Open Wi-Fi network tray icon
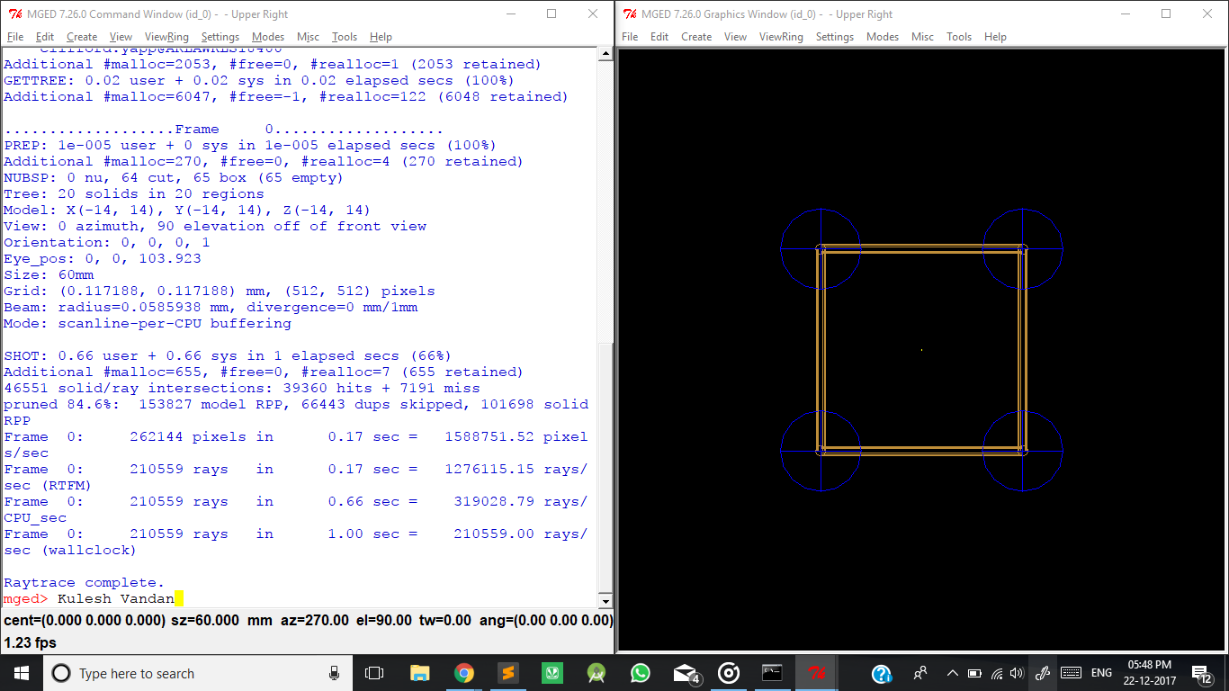The image size is (1229, 691). pos(997,673)
